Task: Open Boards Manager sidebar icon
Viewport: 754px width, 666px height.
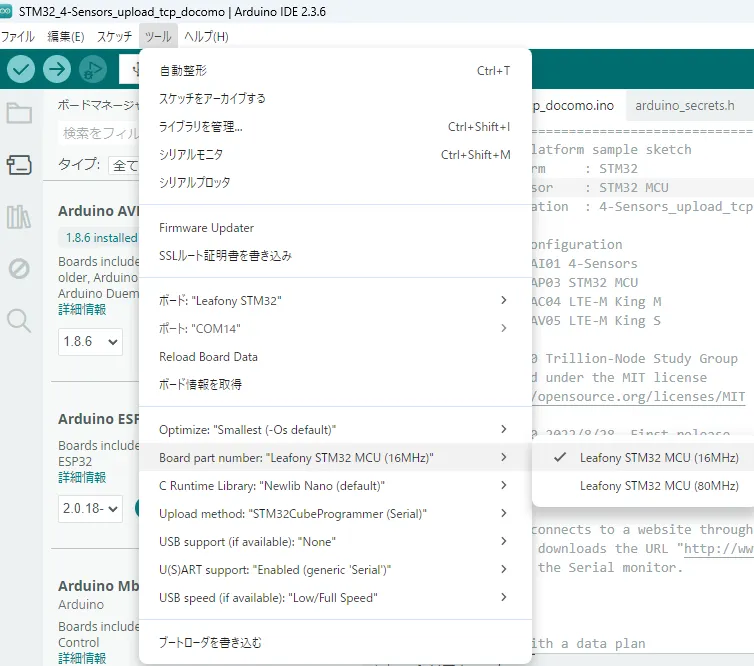Action: [x=19, y=164]
